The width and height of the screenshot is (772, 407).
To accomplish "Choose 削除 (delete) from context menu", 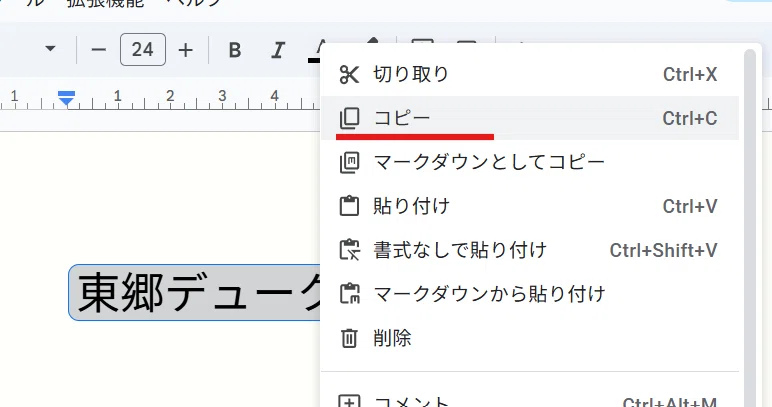I will pos(530,338).
